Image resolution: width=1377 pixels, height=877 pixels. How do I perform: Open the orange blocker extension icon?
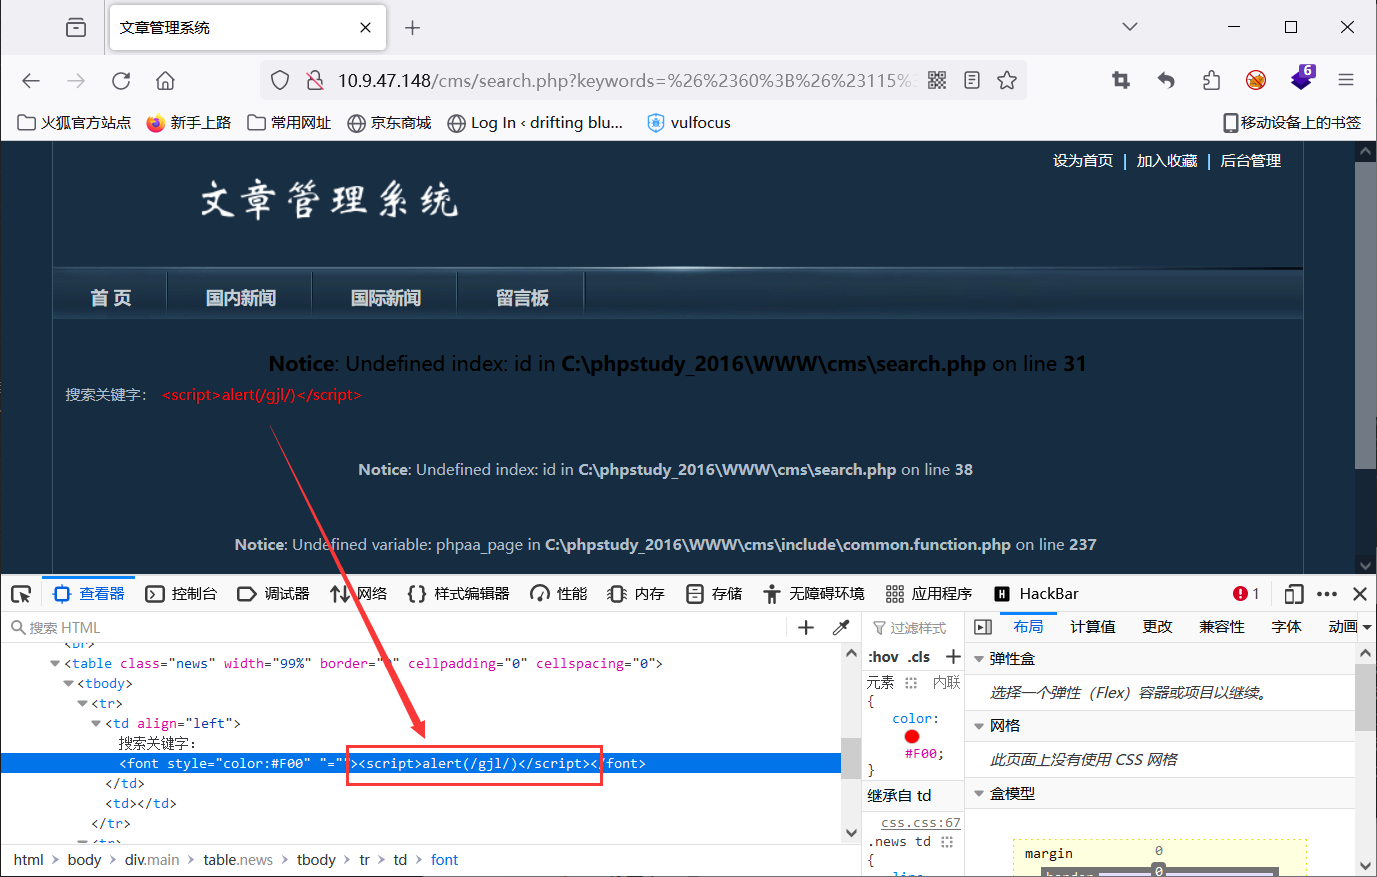(1256, 80)
